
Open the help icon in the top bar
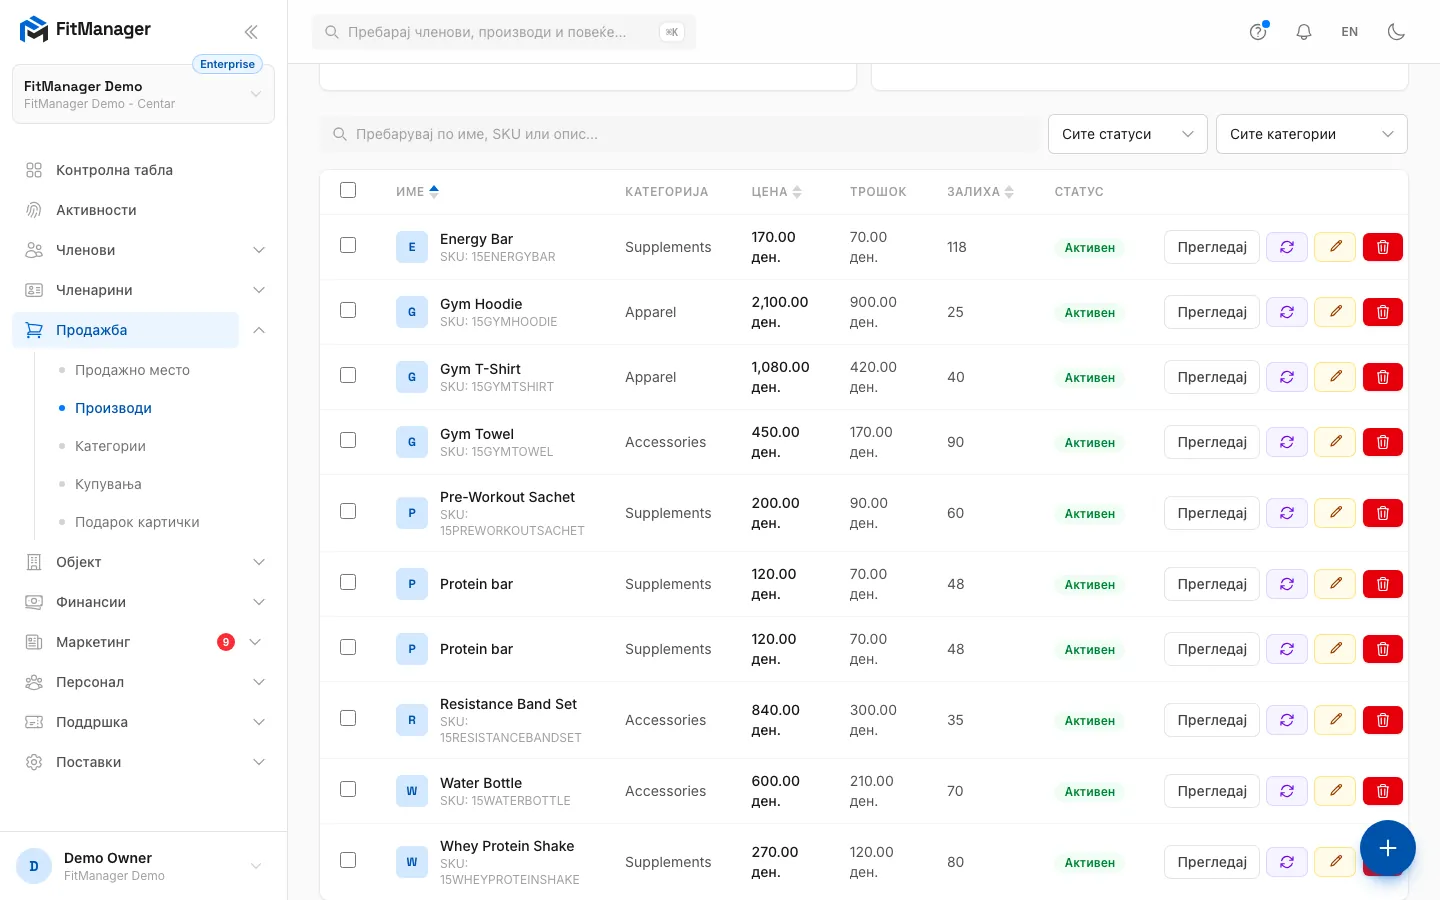click(1258, 32)
